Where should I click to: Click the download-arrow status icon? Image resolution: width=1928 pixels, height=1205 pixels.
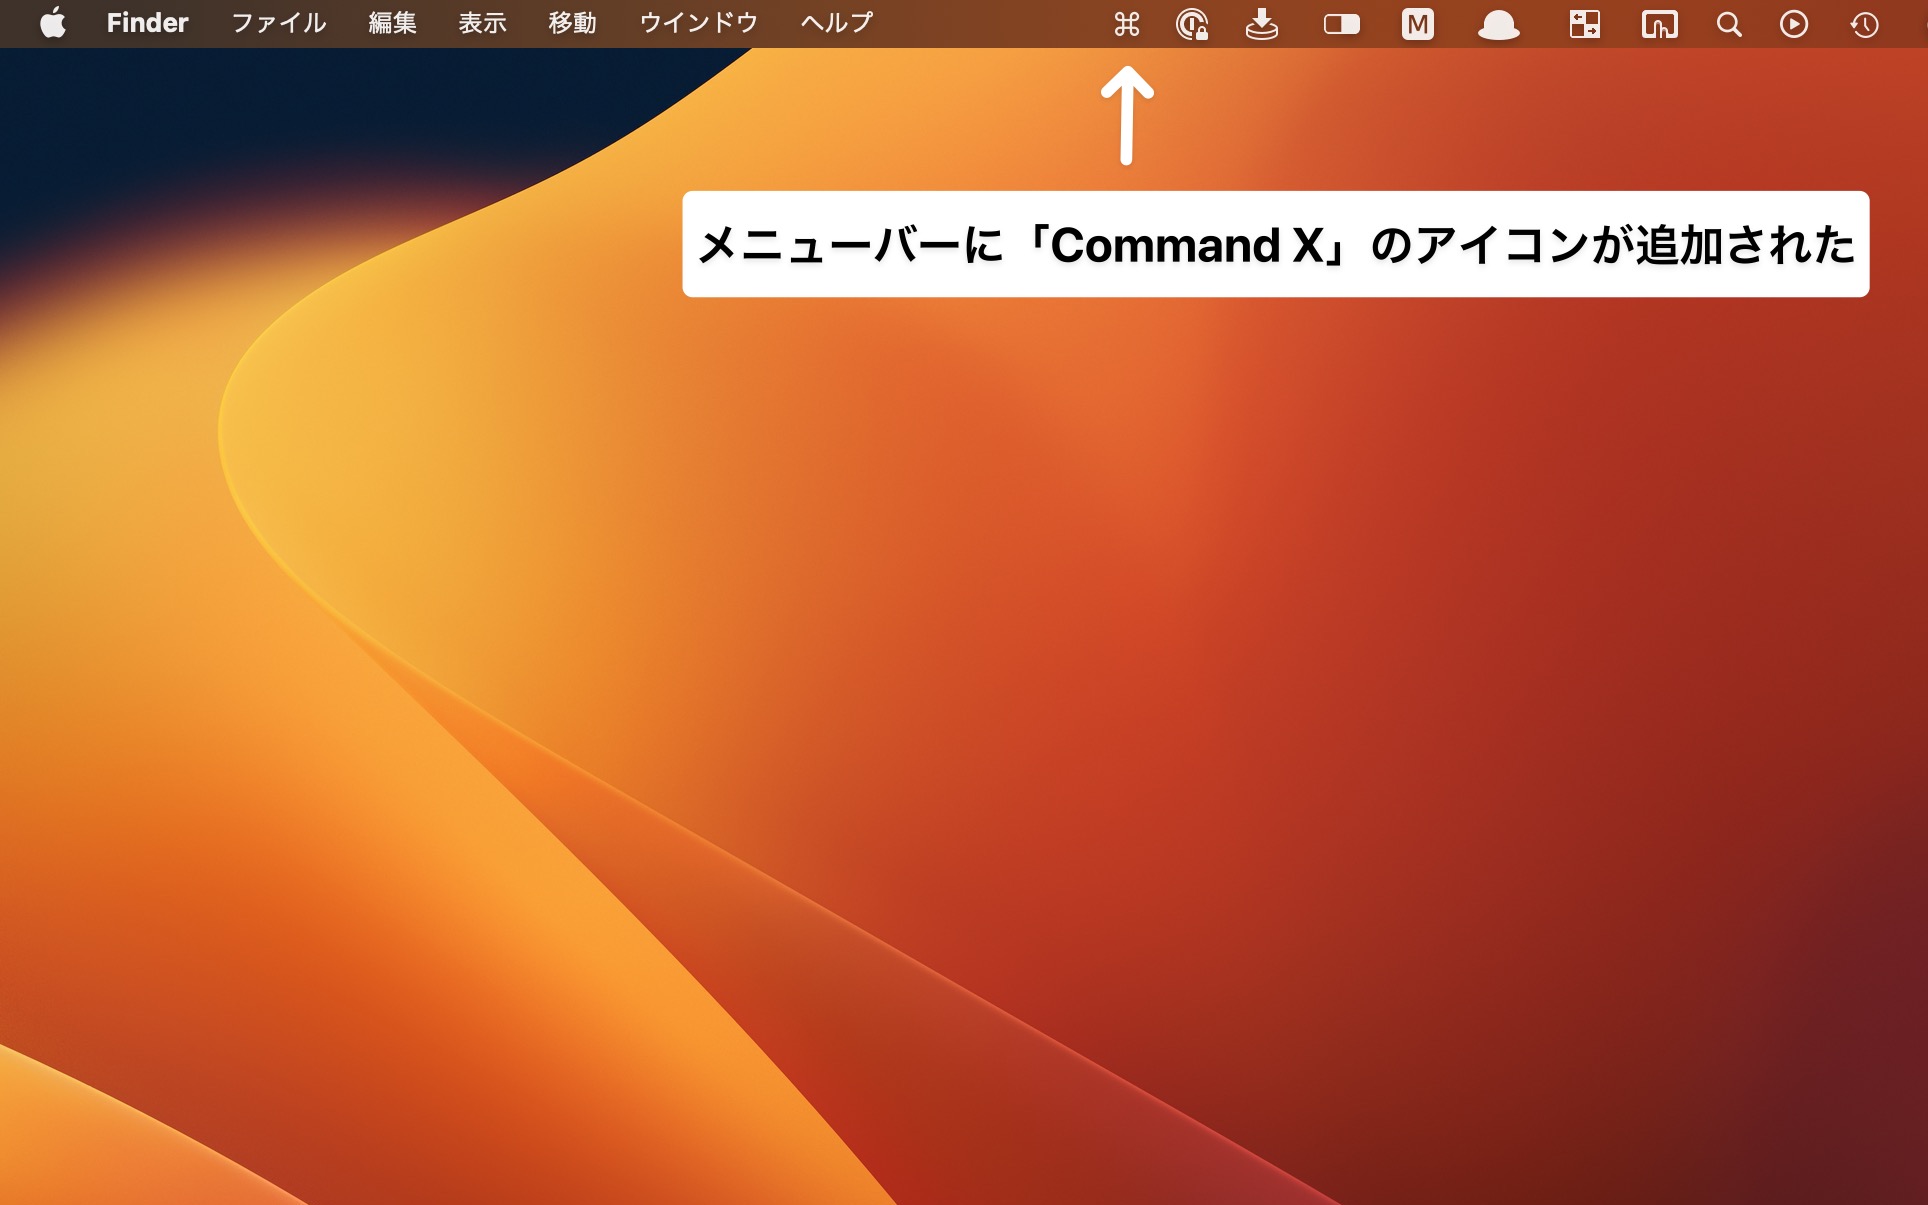[x=1262, y=24]
